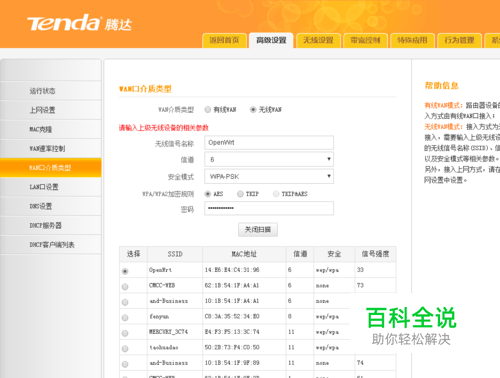Select the CMCC-WEB channel 6 radio button
This screenshot has height=378, width=500.
(x=125, y=287)
